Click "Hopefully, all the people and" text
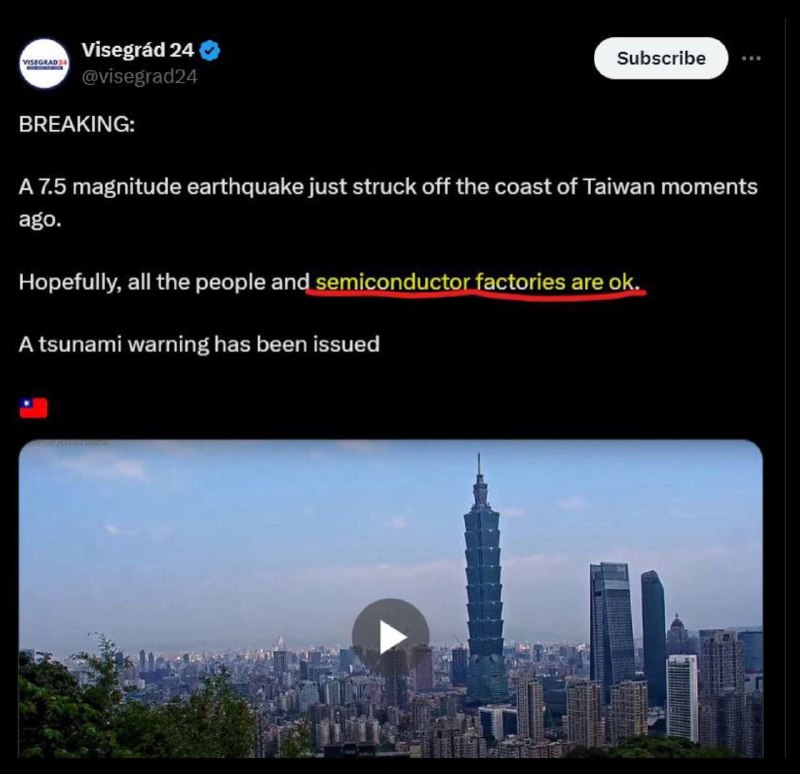The image size is (800, 774). [x=164, y=282]
